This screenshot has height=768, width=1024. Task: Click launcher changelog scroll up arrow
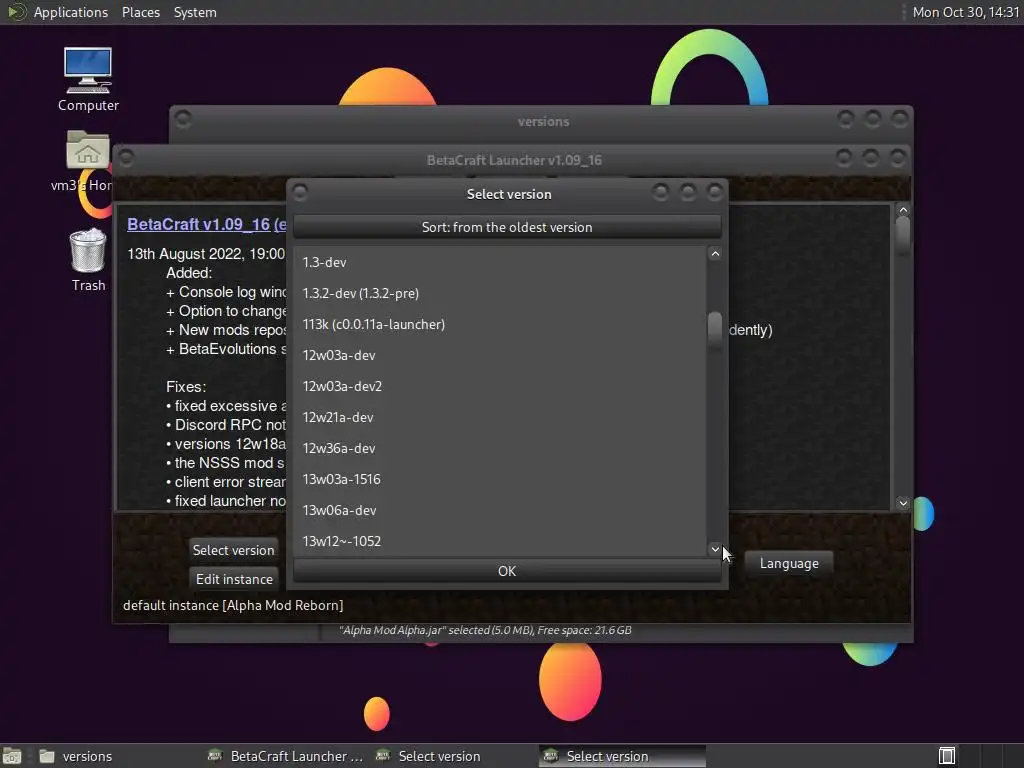(x=903, y=210)
